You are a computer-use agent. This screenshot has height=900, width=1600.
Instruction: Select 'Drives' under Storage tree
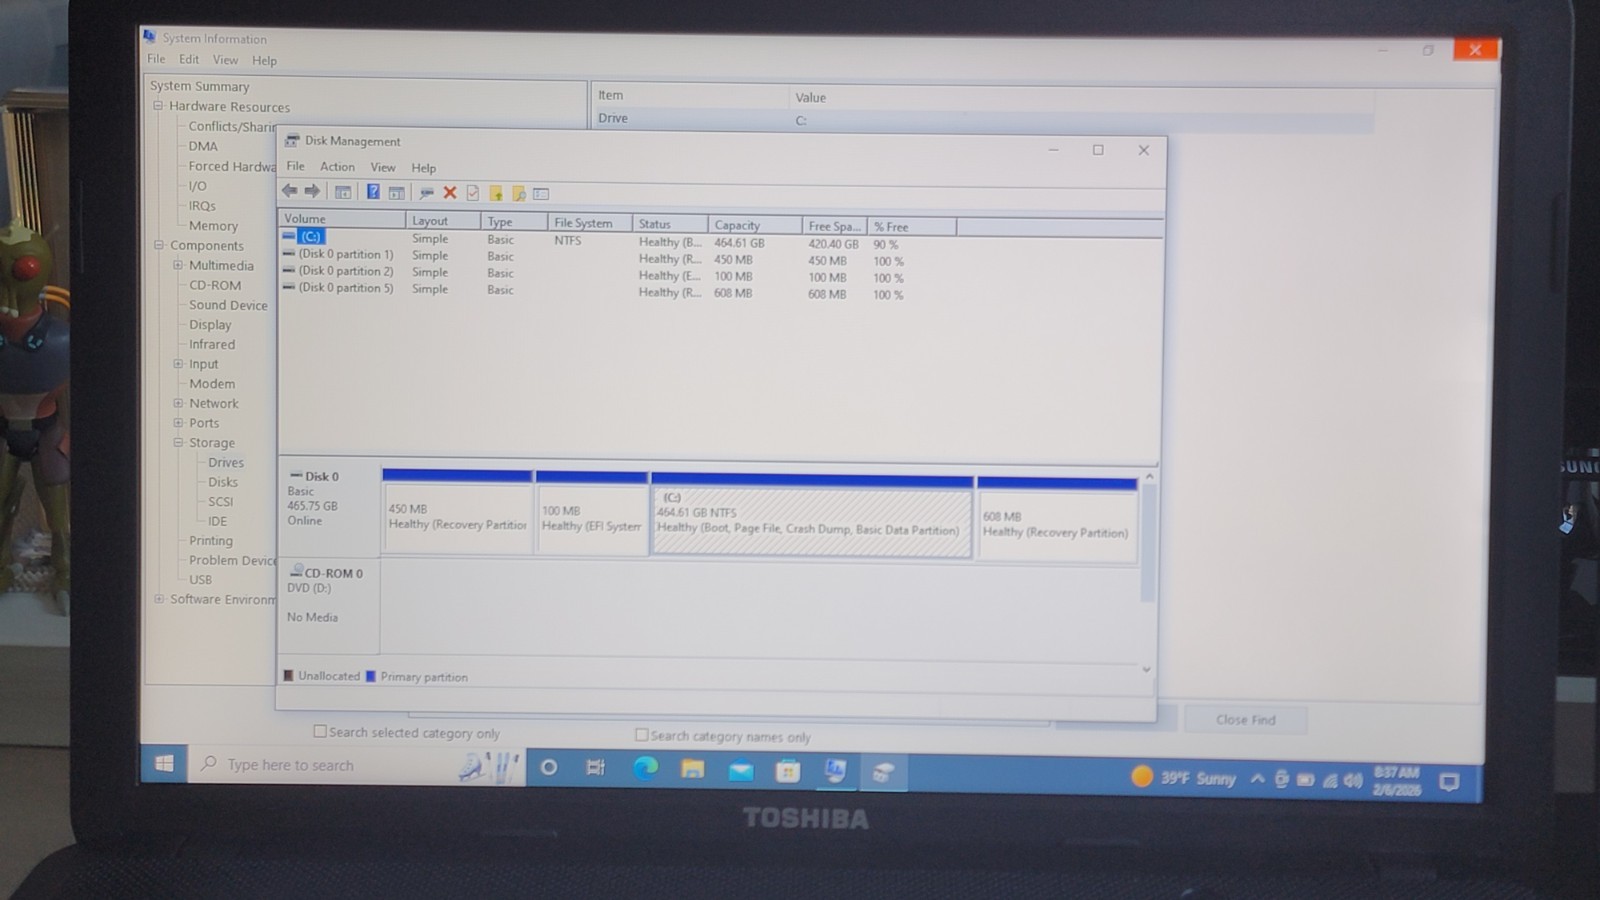[x=226, y=462]
